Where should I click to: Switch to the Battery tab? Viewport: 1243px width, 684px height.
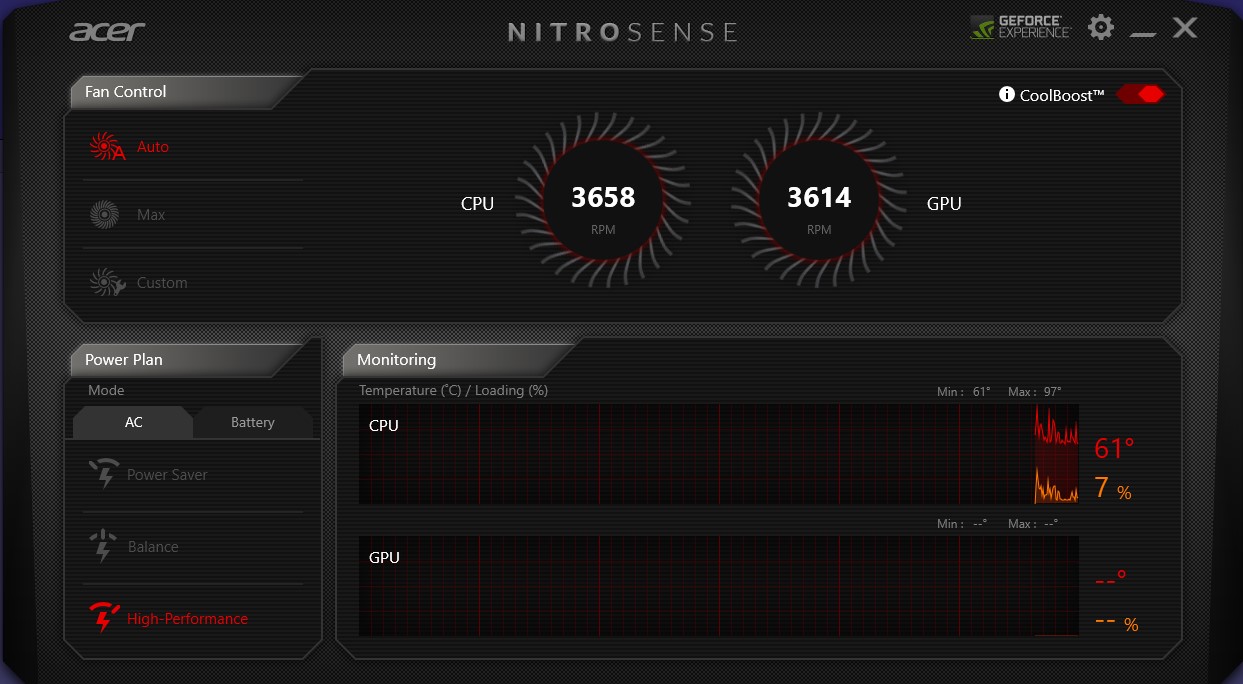click(252, 422)
